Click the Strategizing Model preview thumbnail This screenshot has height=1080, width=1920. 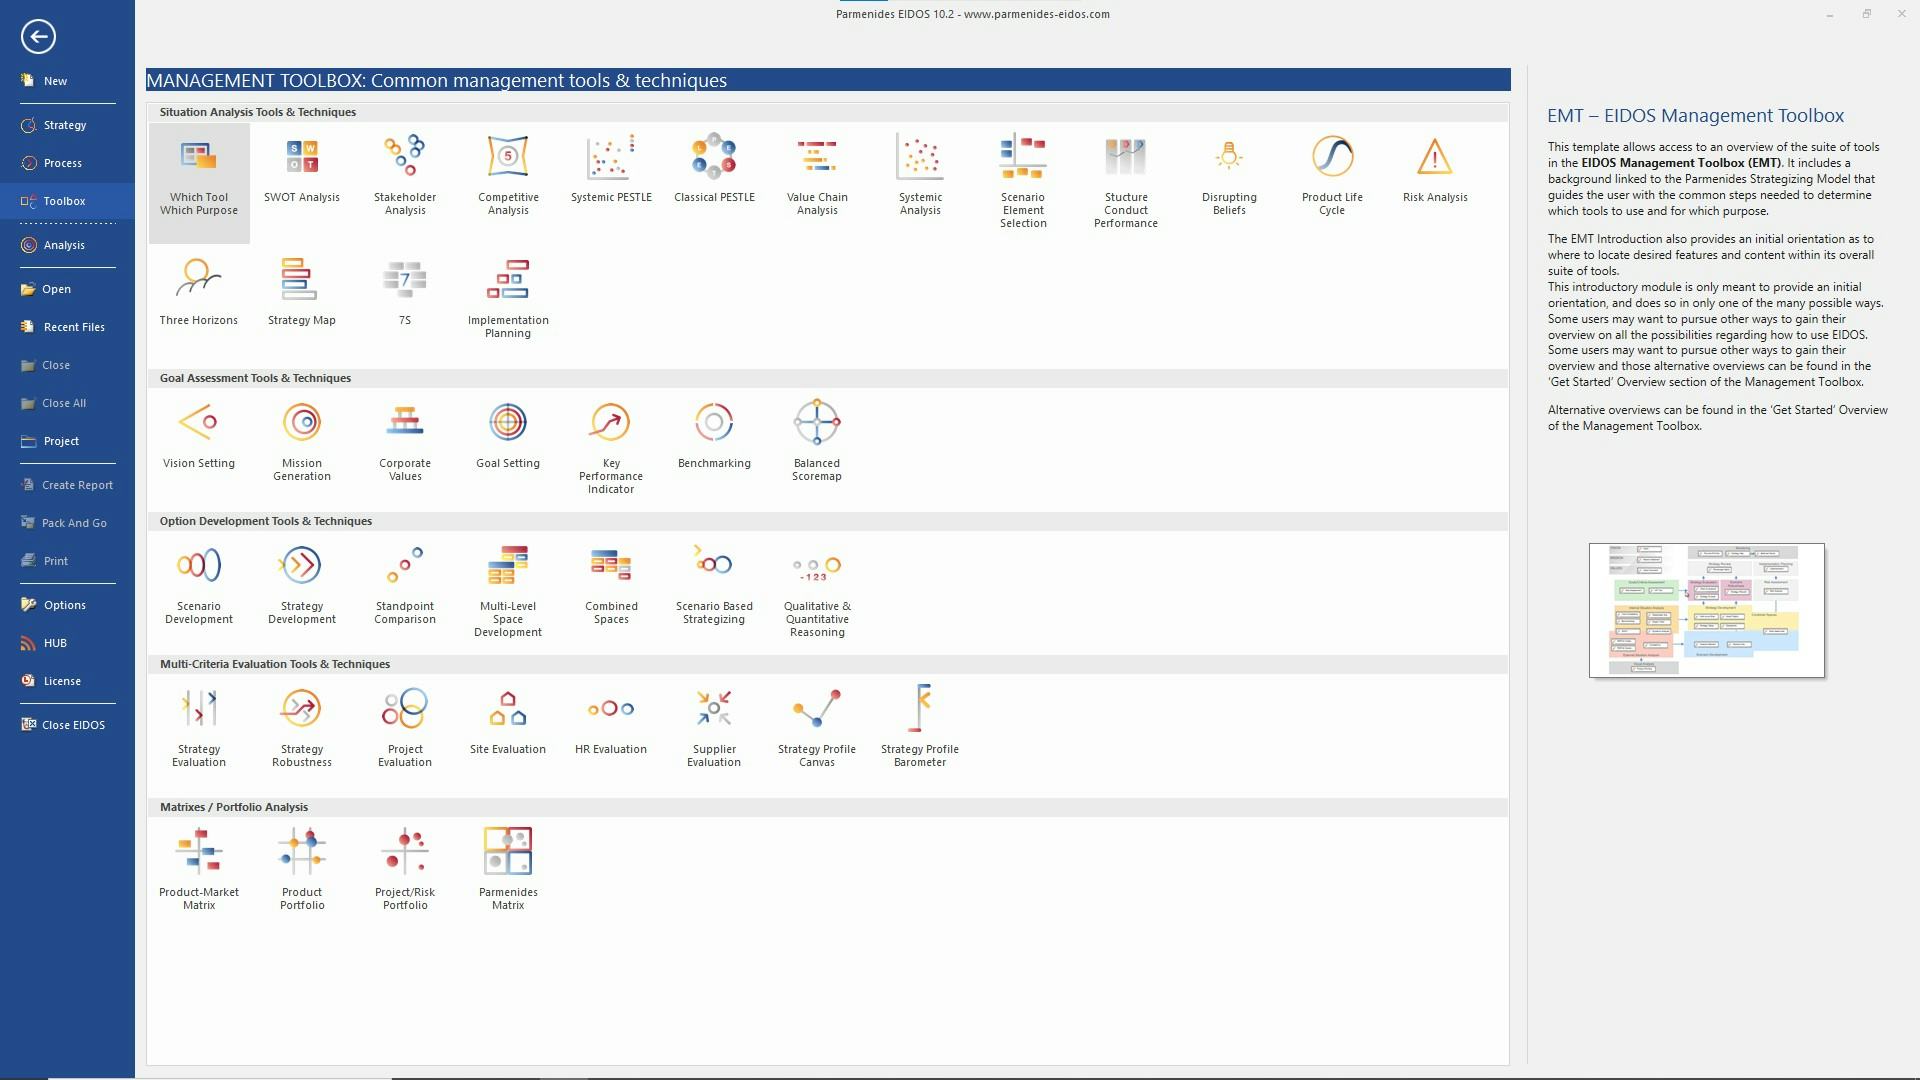pyautogui.click(x=1706, y=610)
